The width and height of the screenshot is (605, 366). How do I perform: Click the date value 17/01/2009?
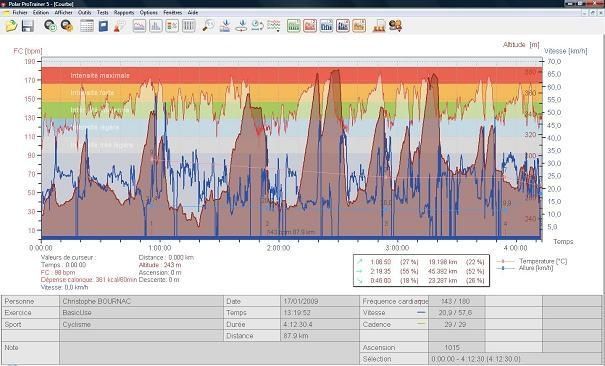pos(320,301)
